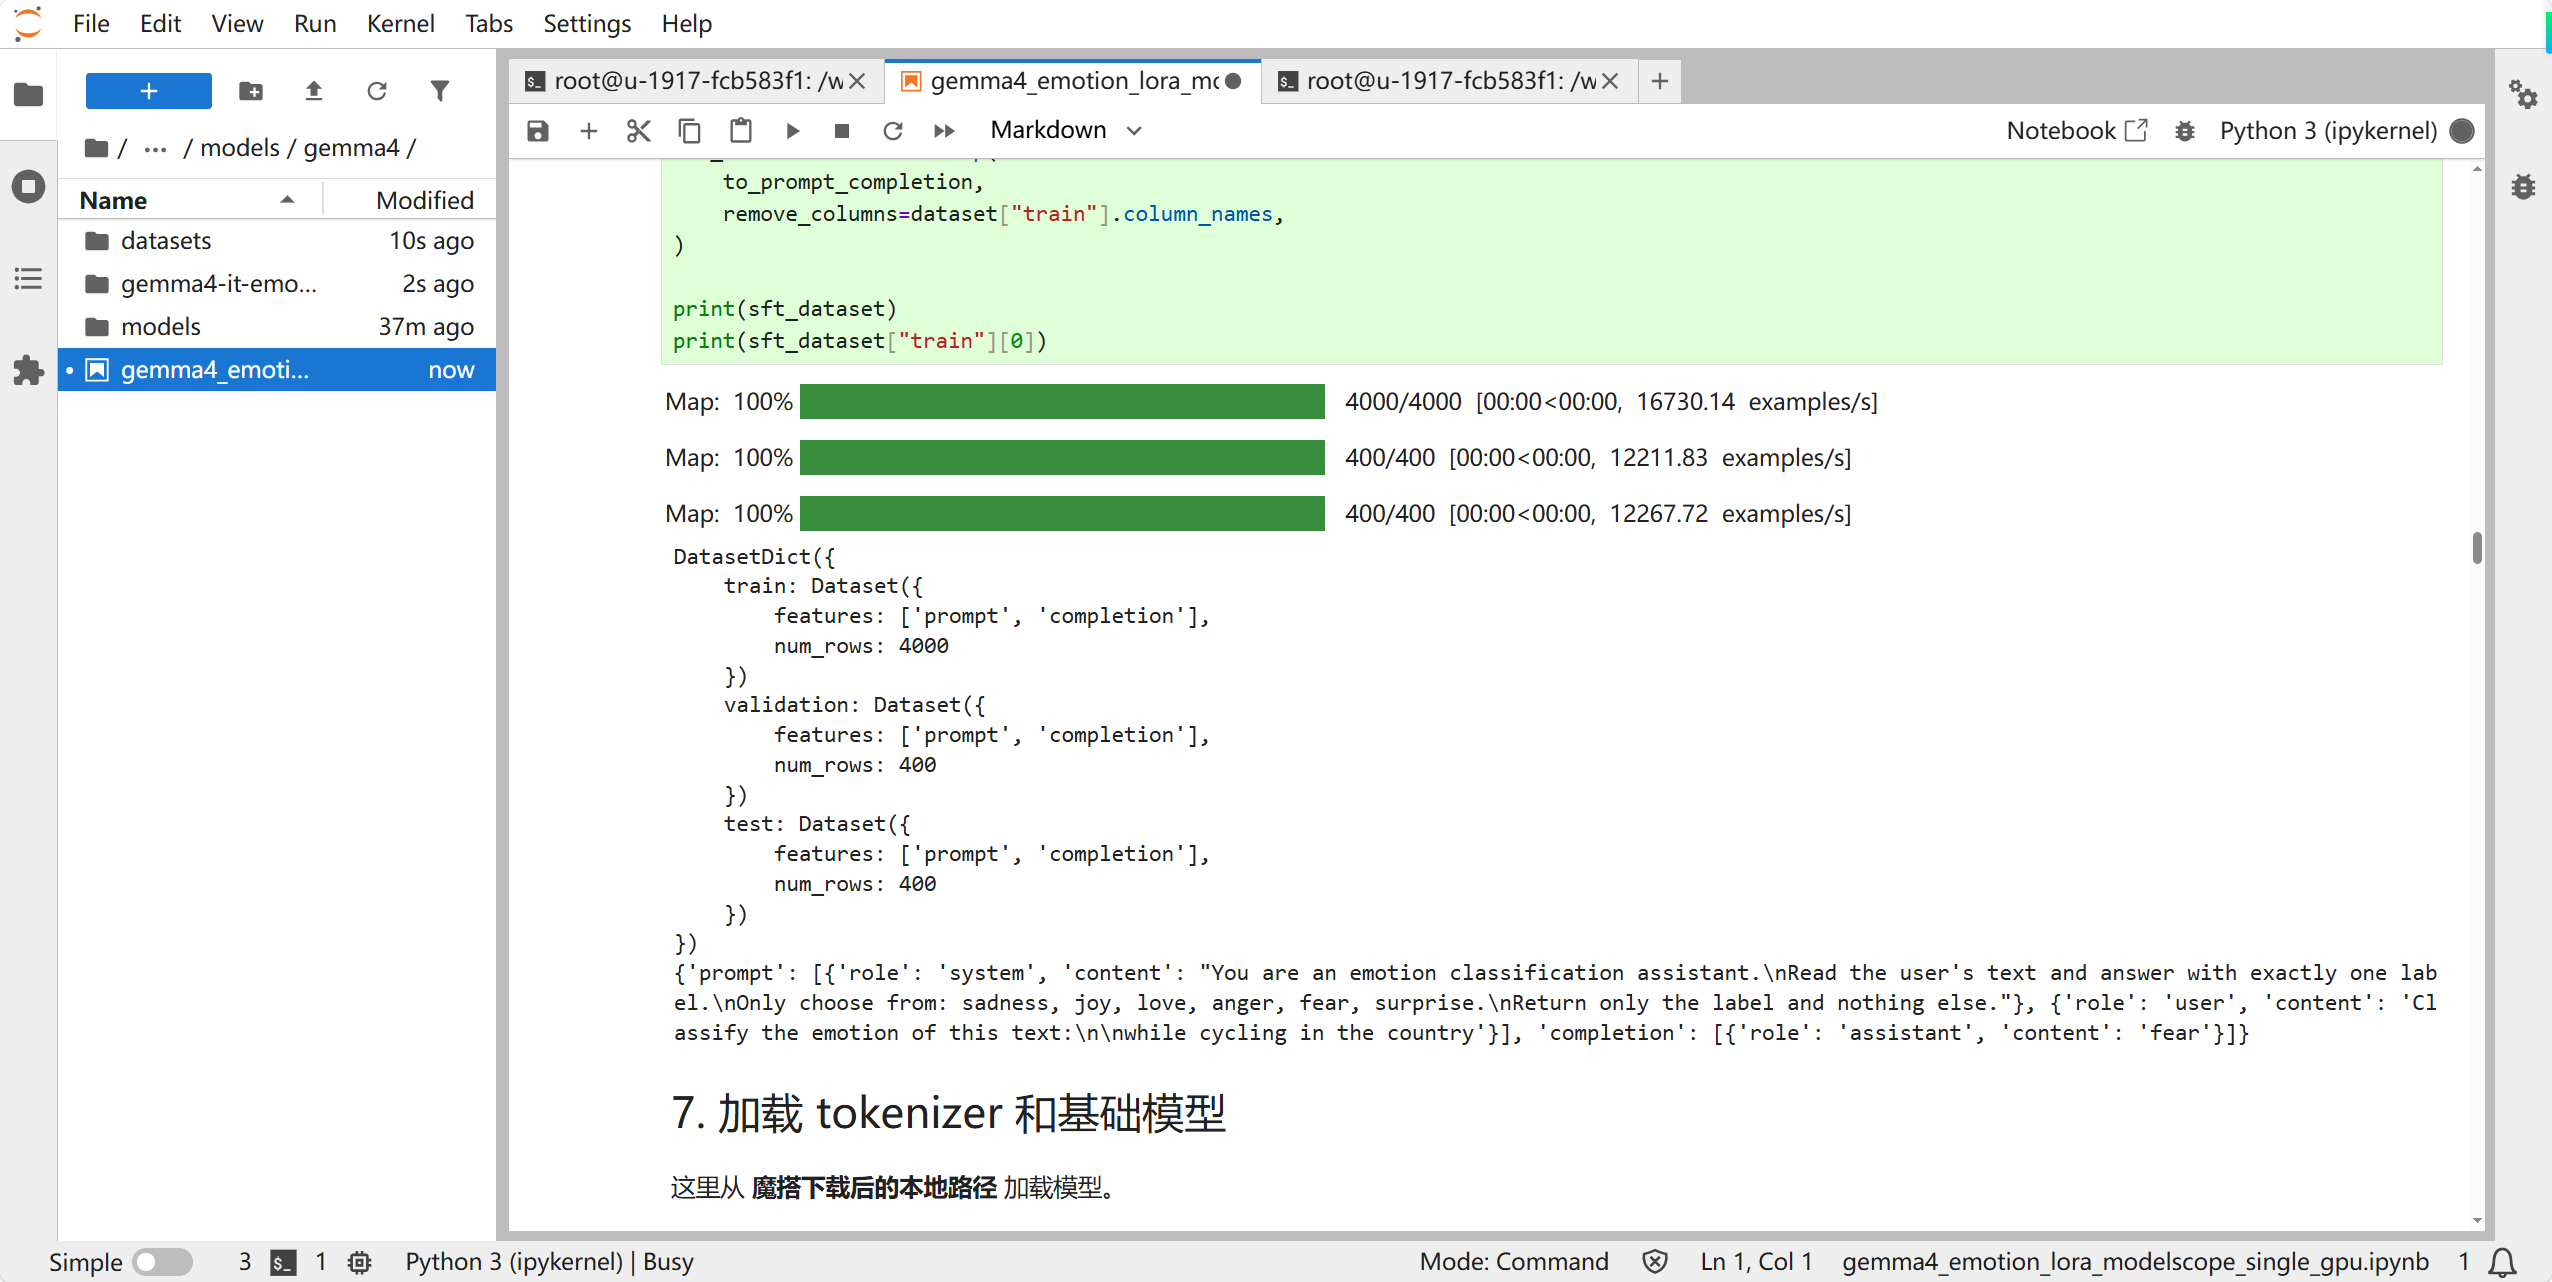
Task: Create a new folder in file browser
Action: (251, 91)
